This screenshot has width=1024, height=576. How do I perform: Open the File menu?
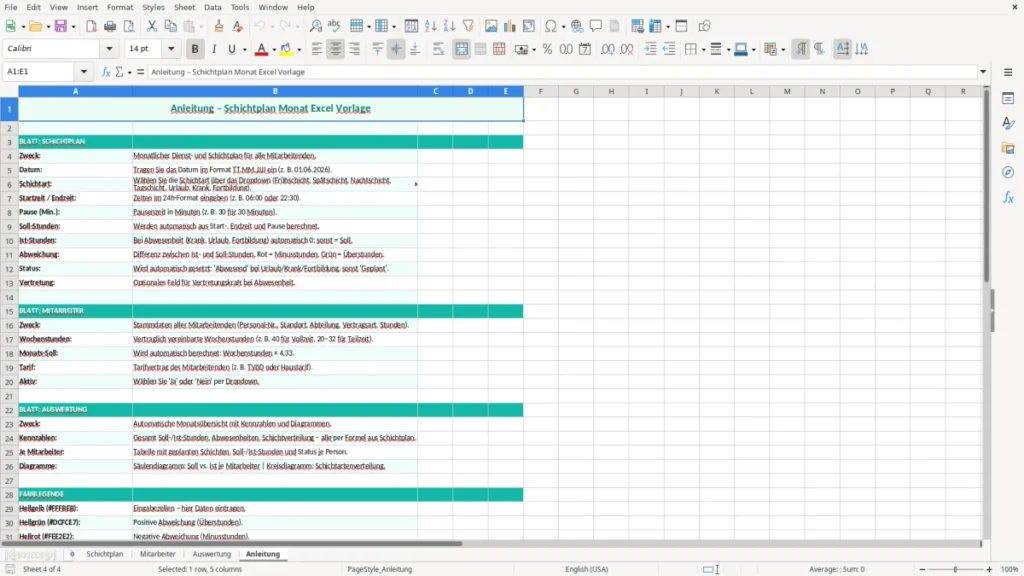click(x=11, y=7)
